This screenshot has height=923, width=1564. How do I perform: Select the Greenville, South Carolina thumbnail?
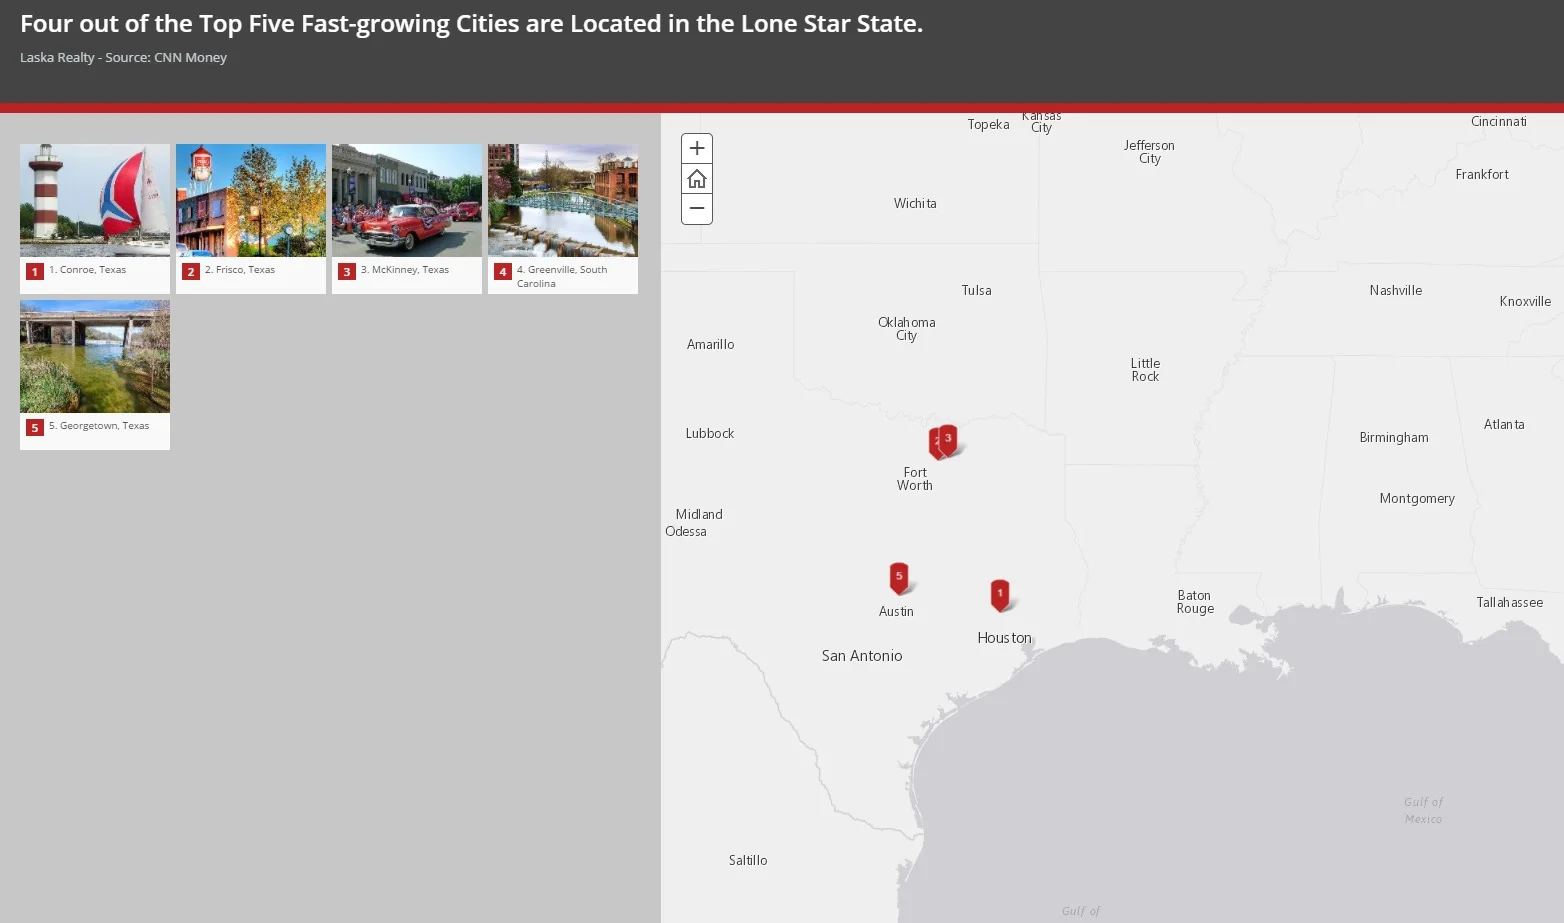(x=562, y=200)
